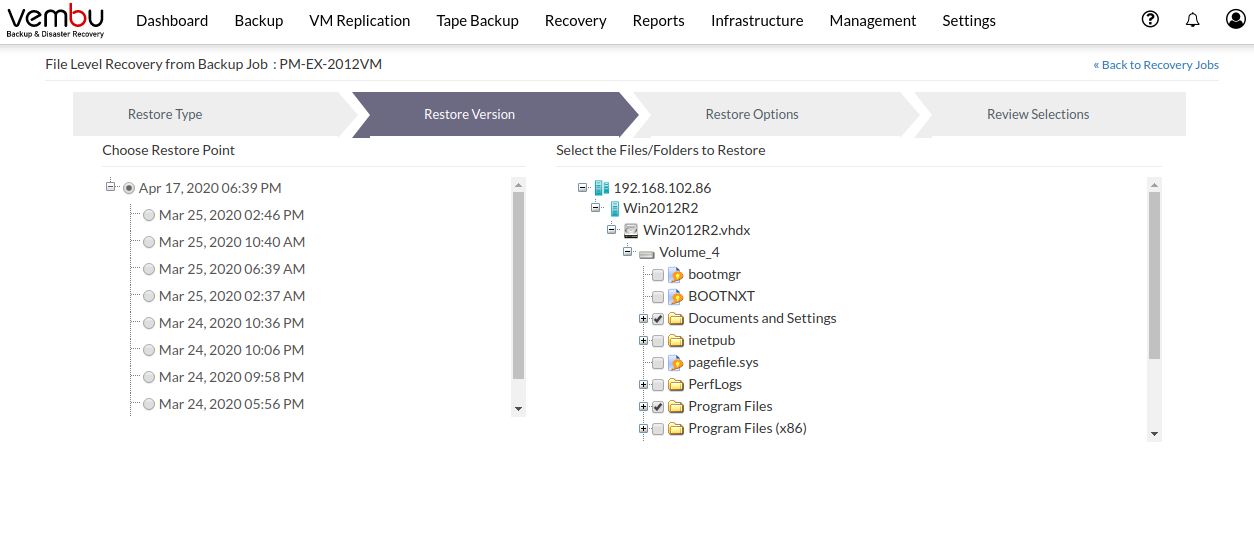Open the Infrastructure menu
The image size is (1254, 560).
(x=757, y=20)
